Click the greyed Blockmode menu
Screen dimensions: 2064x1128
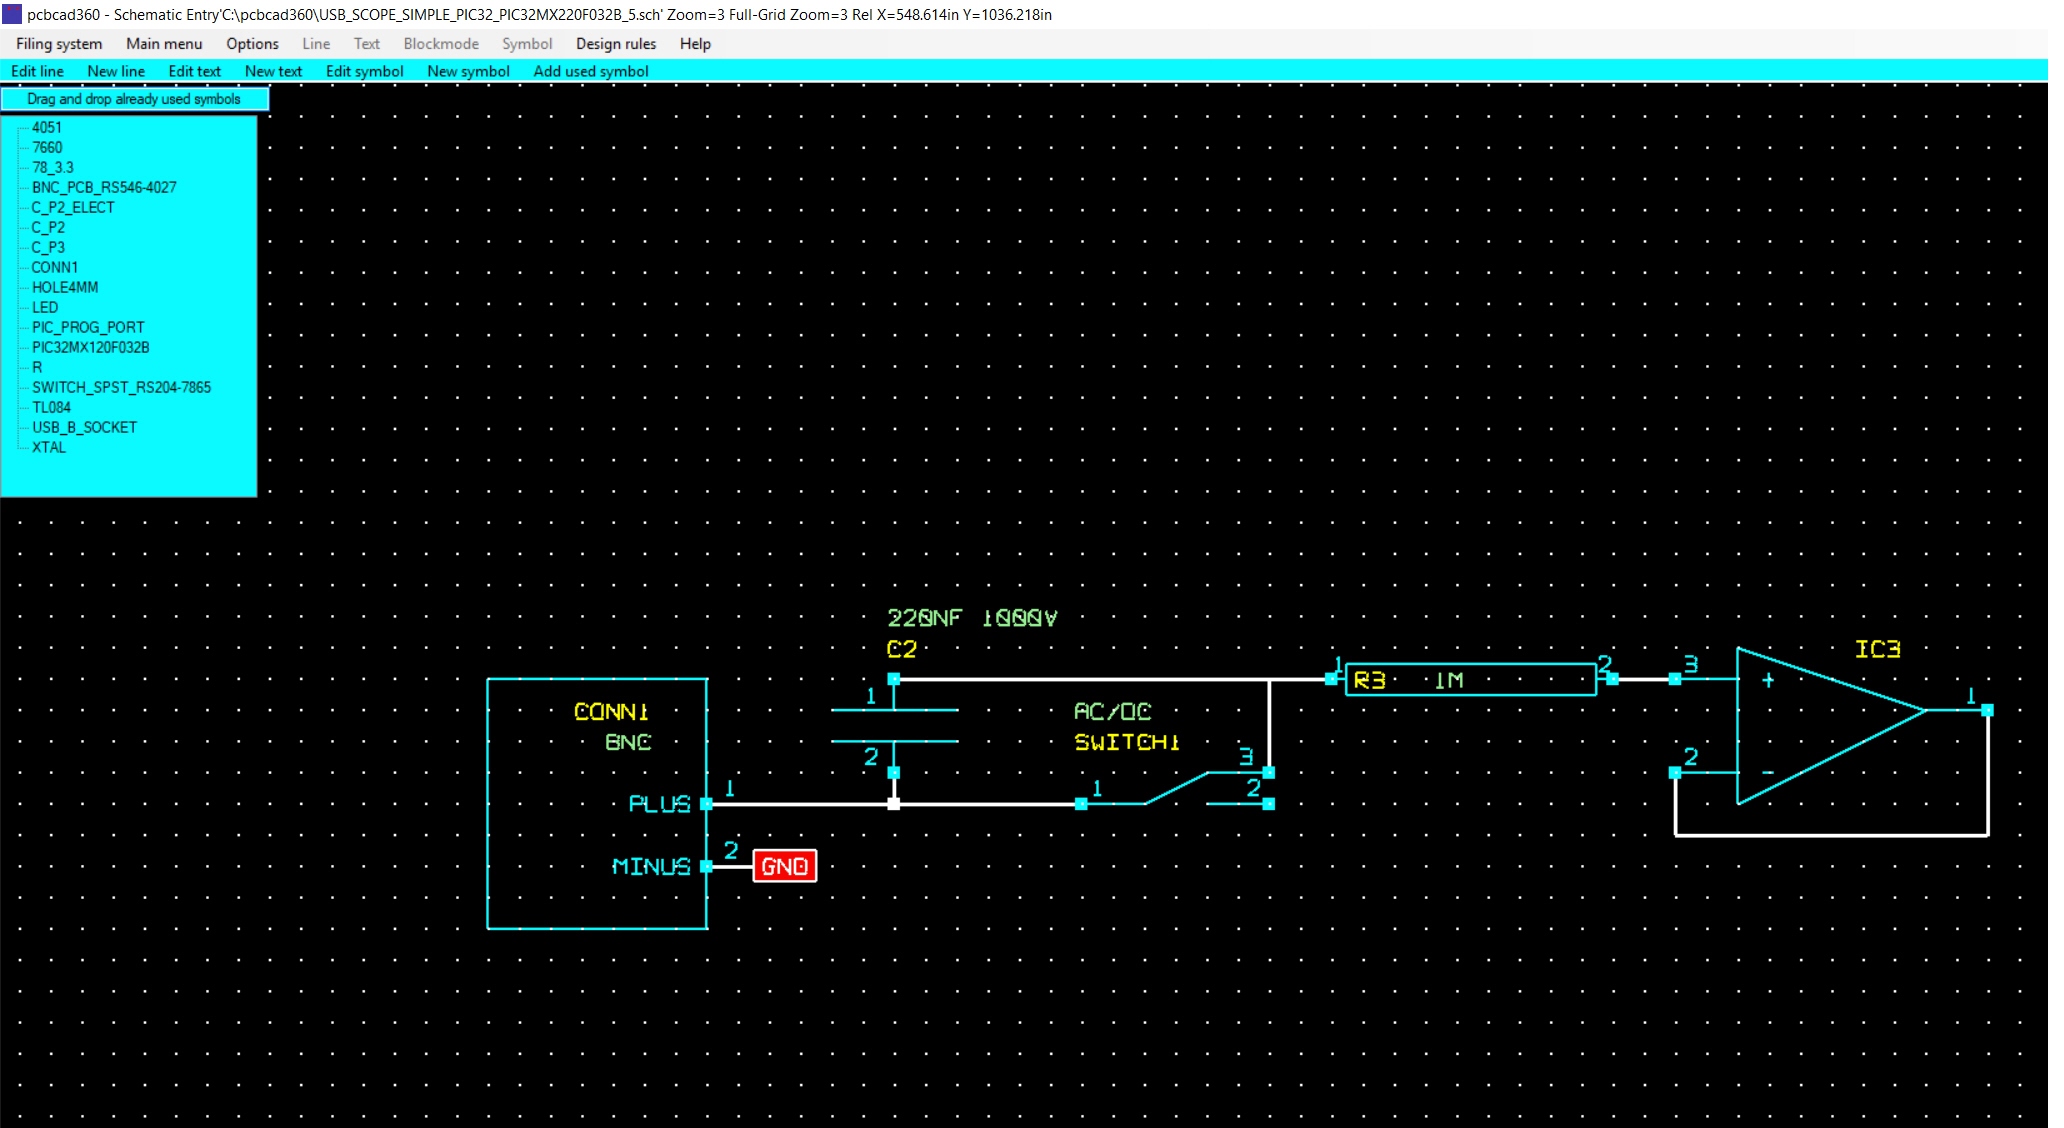point(441,44)
